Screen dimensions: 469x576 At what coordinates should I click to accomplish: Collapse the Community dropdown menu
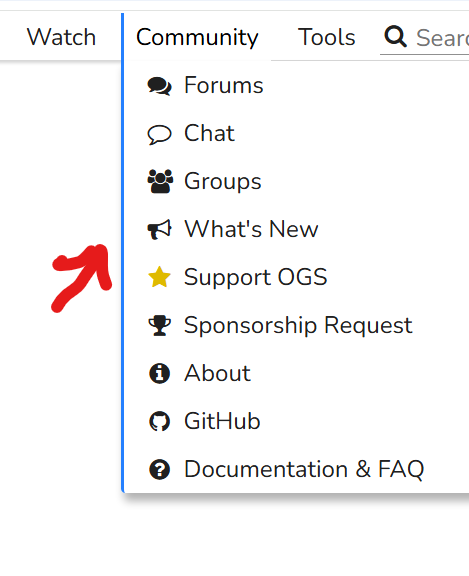[x=197, y=38]
